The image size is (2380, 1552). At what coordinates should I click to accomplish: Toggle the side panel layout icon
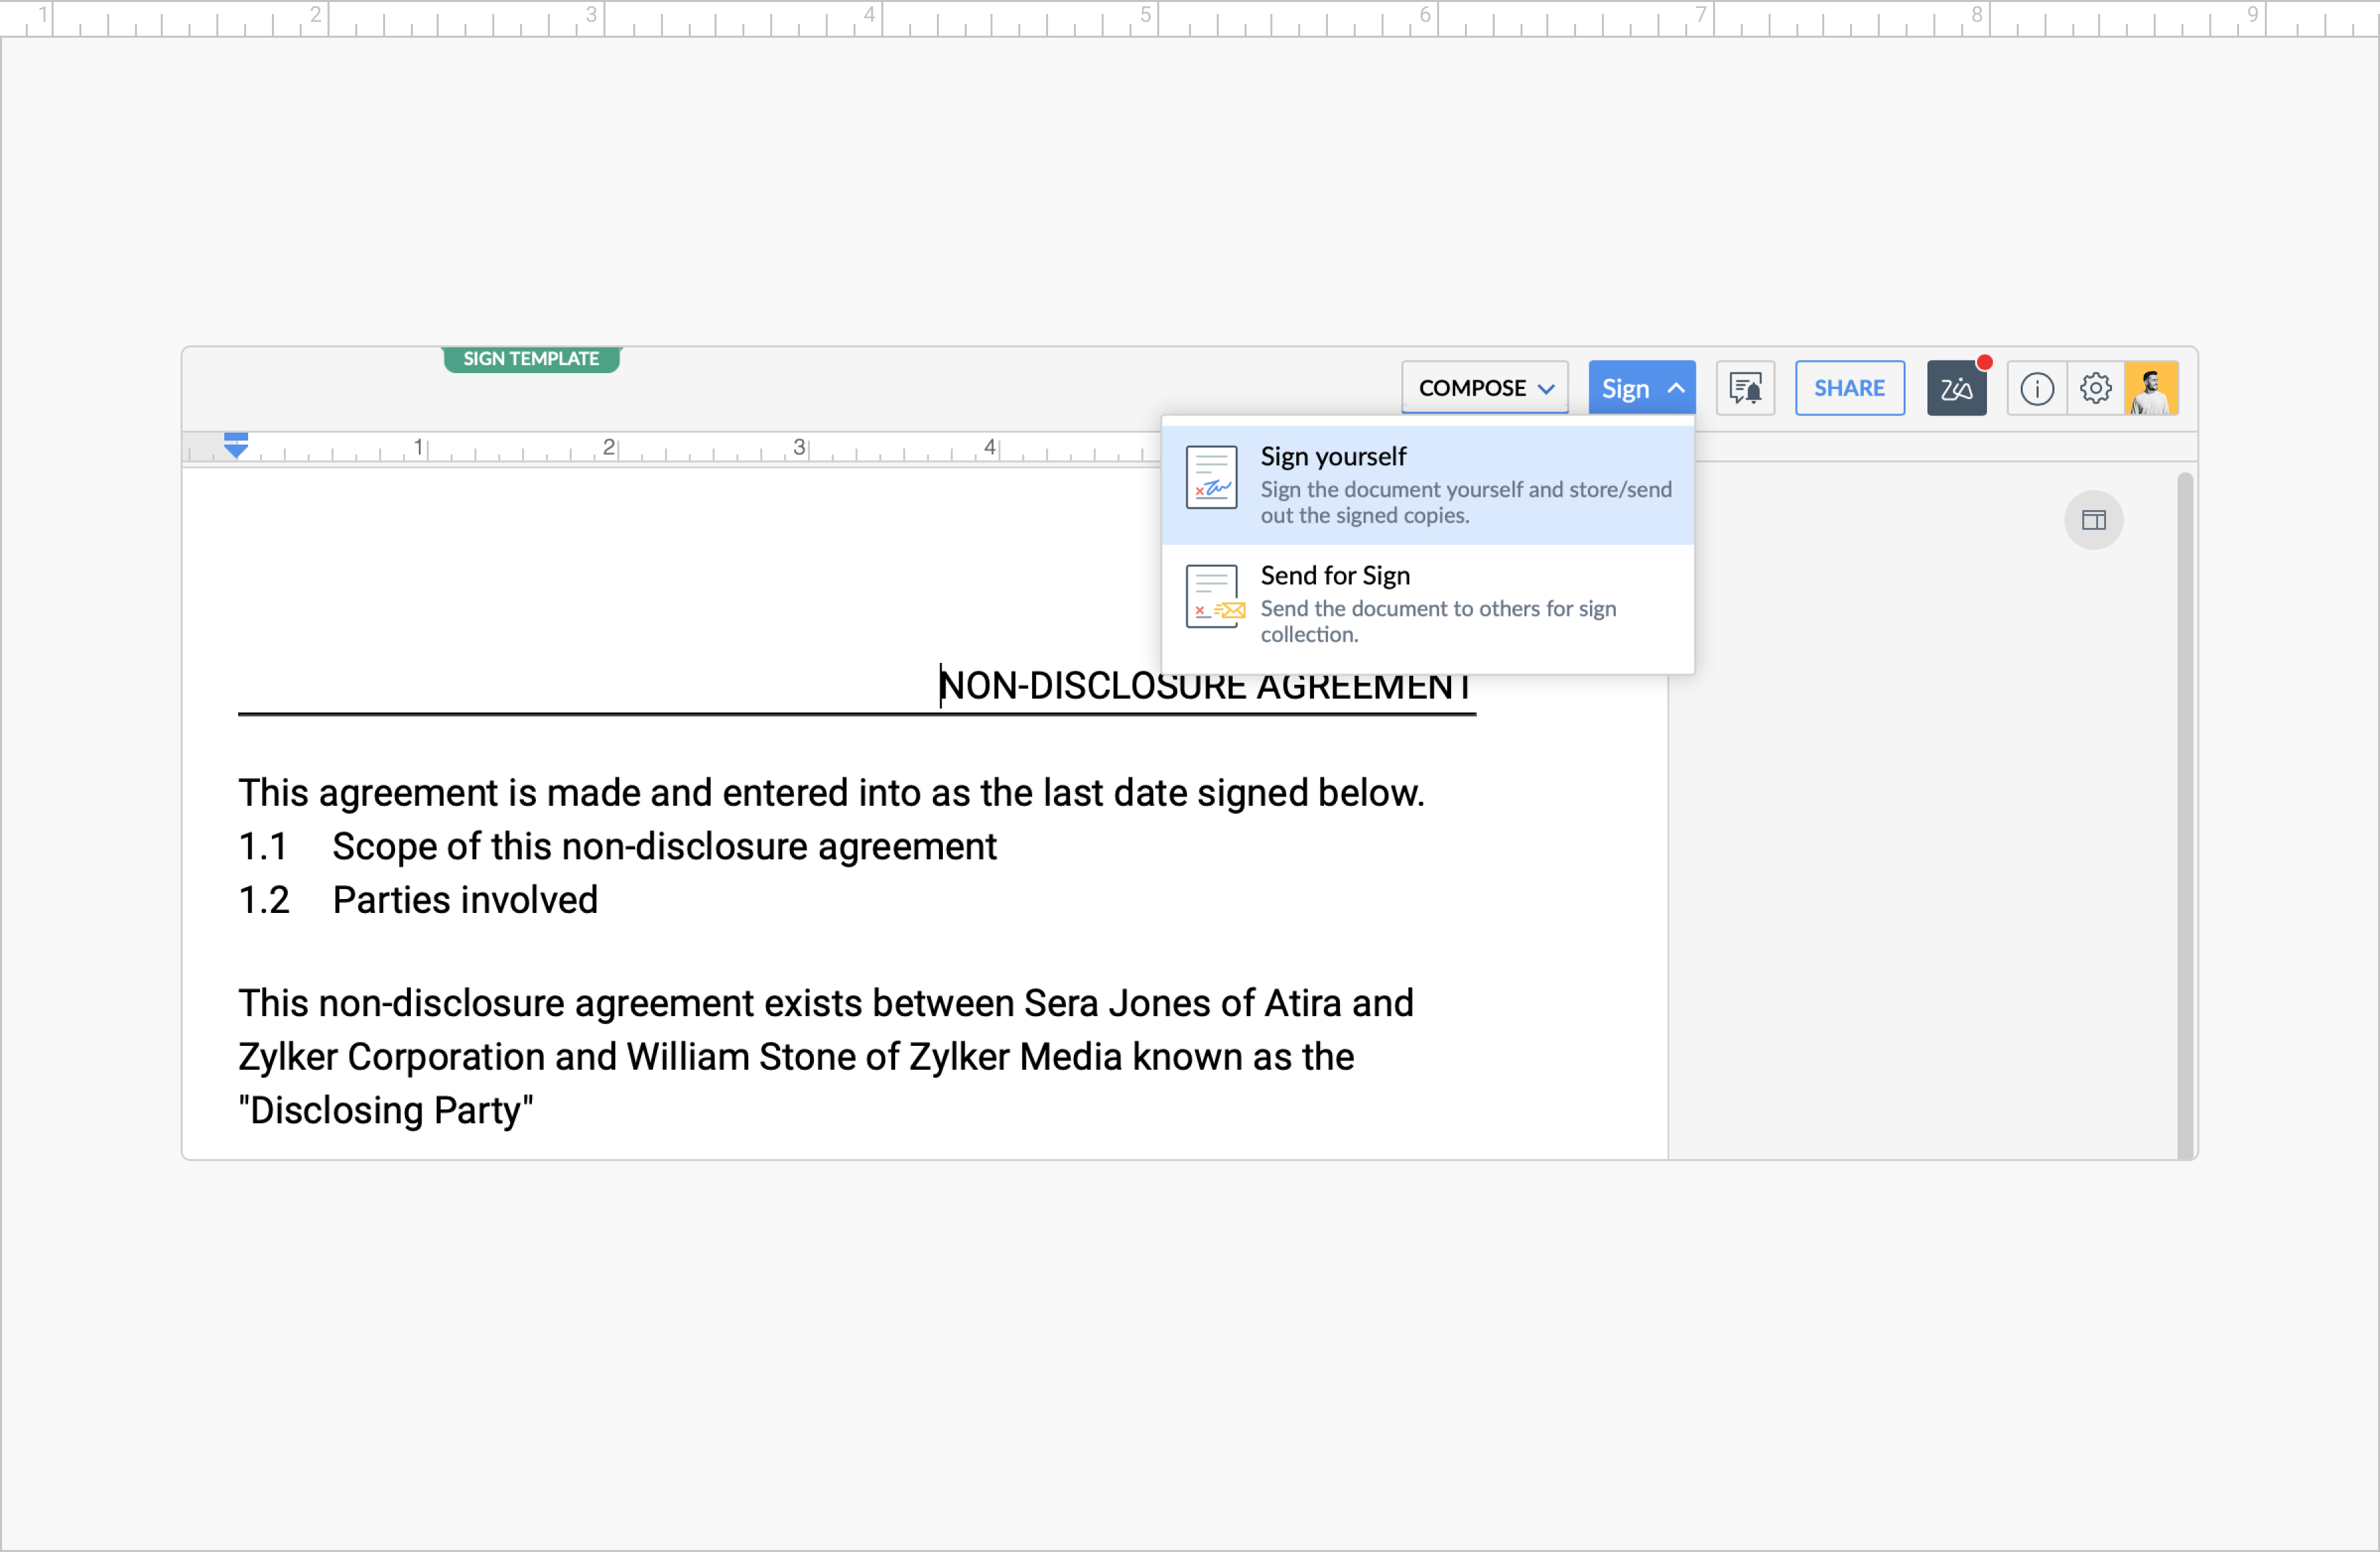click(x=2093, y=520)
